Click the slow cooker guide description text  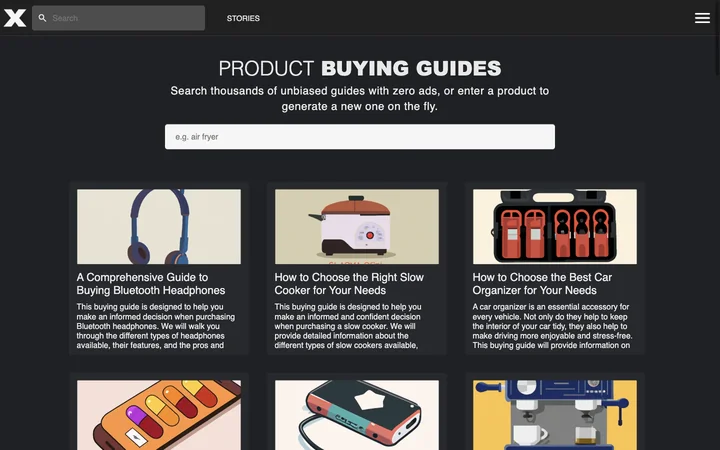(x=348, y=326)
